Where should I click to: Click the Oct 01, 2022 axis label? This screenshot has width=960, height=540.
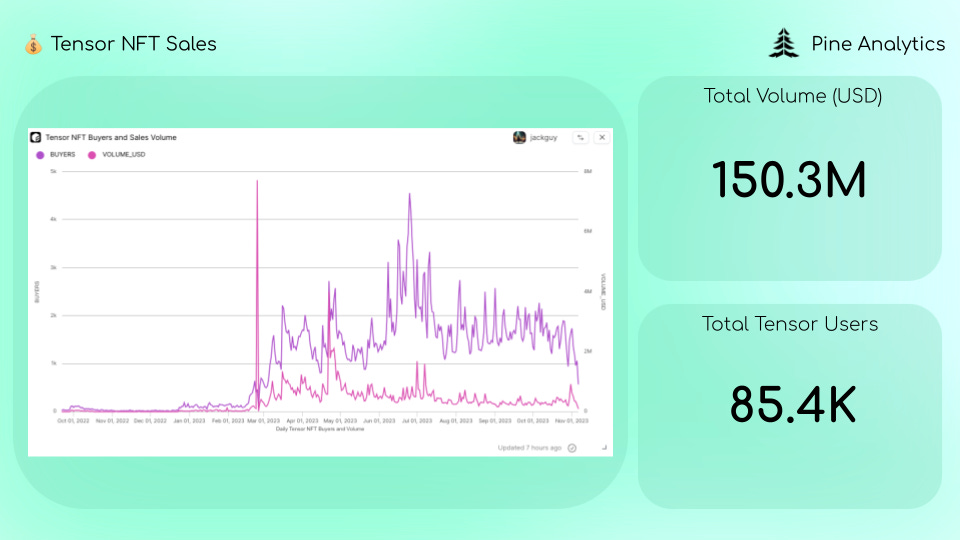[73, 421]
